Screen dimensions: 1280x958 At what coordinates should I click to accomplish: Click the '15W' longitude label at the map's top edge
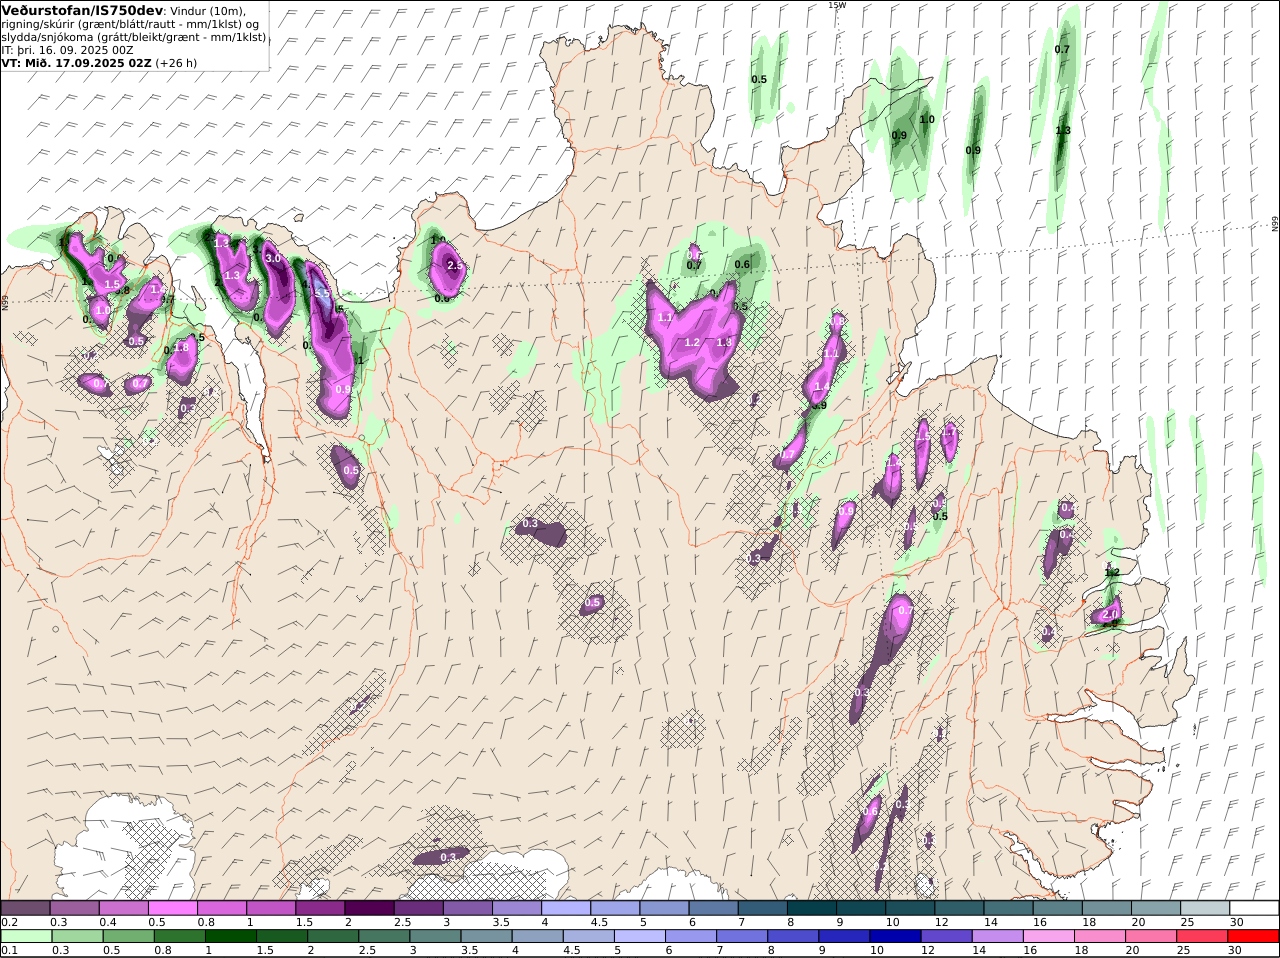click(x=837, y=5)
